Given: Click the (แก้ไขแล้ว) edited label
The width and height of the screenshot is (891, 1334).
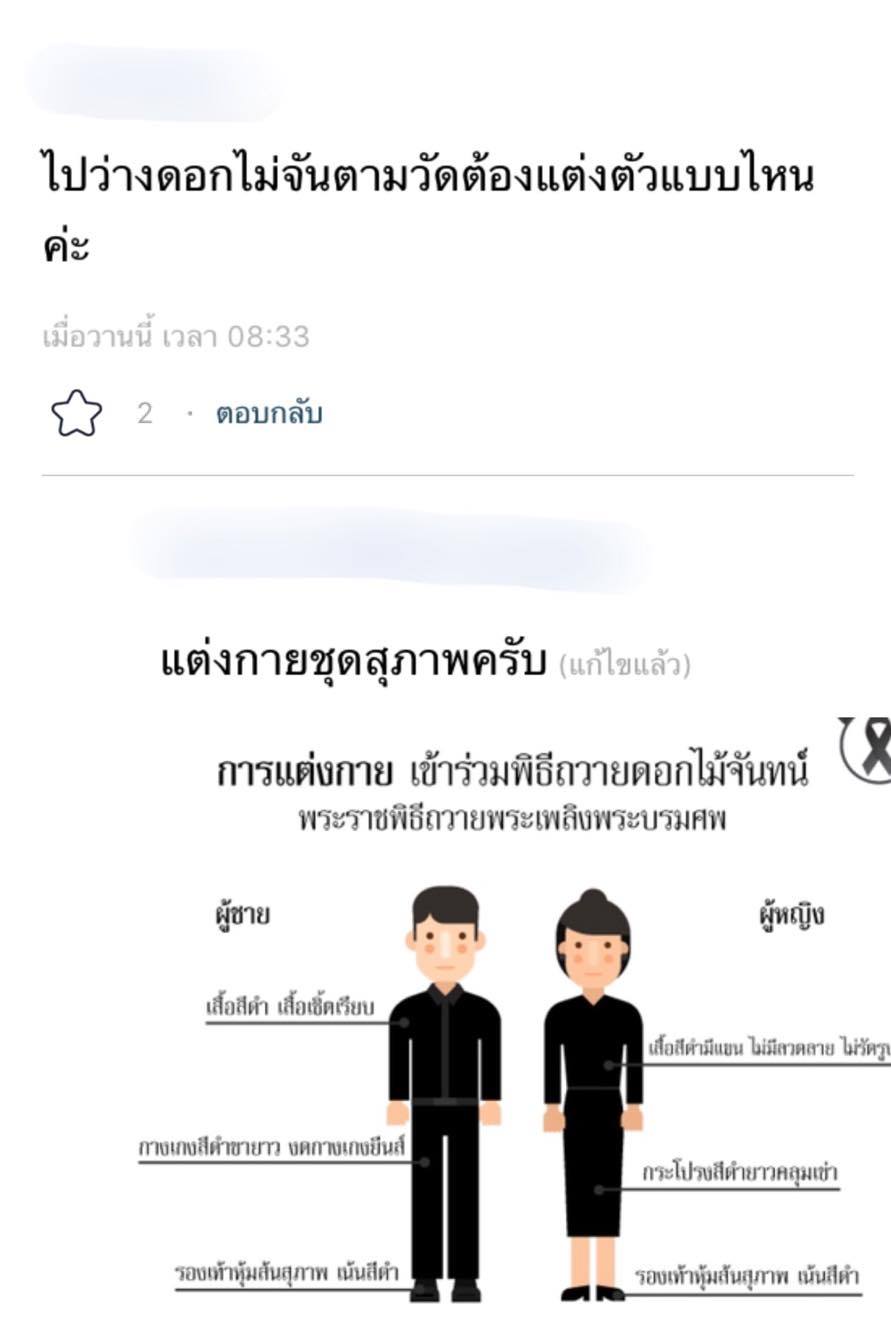Looking at the screenshot, I should click(x=625, y=664).
